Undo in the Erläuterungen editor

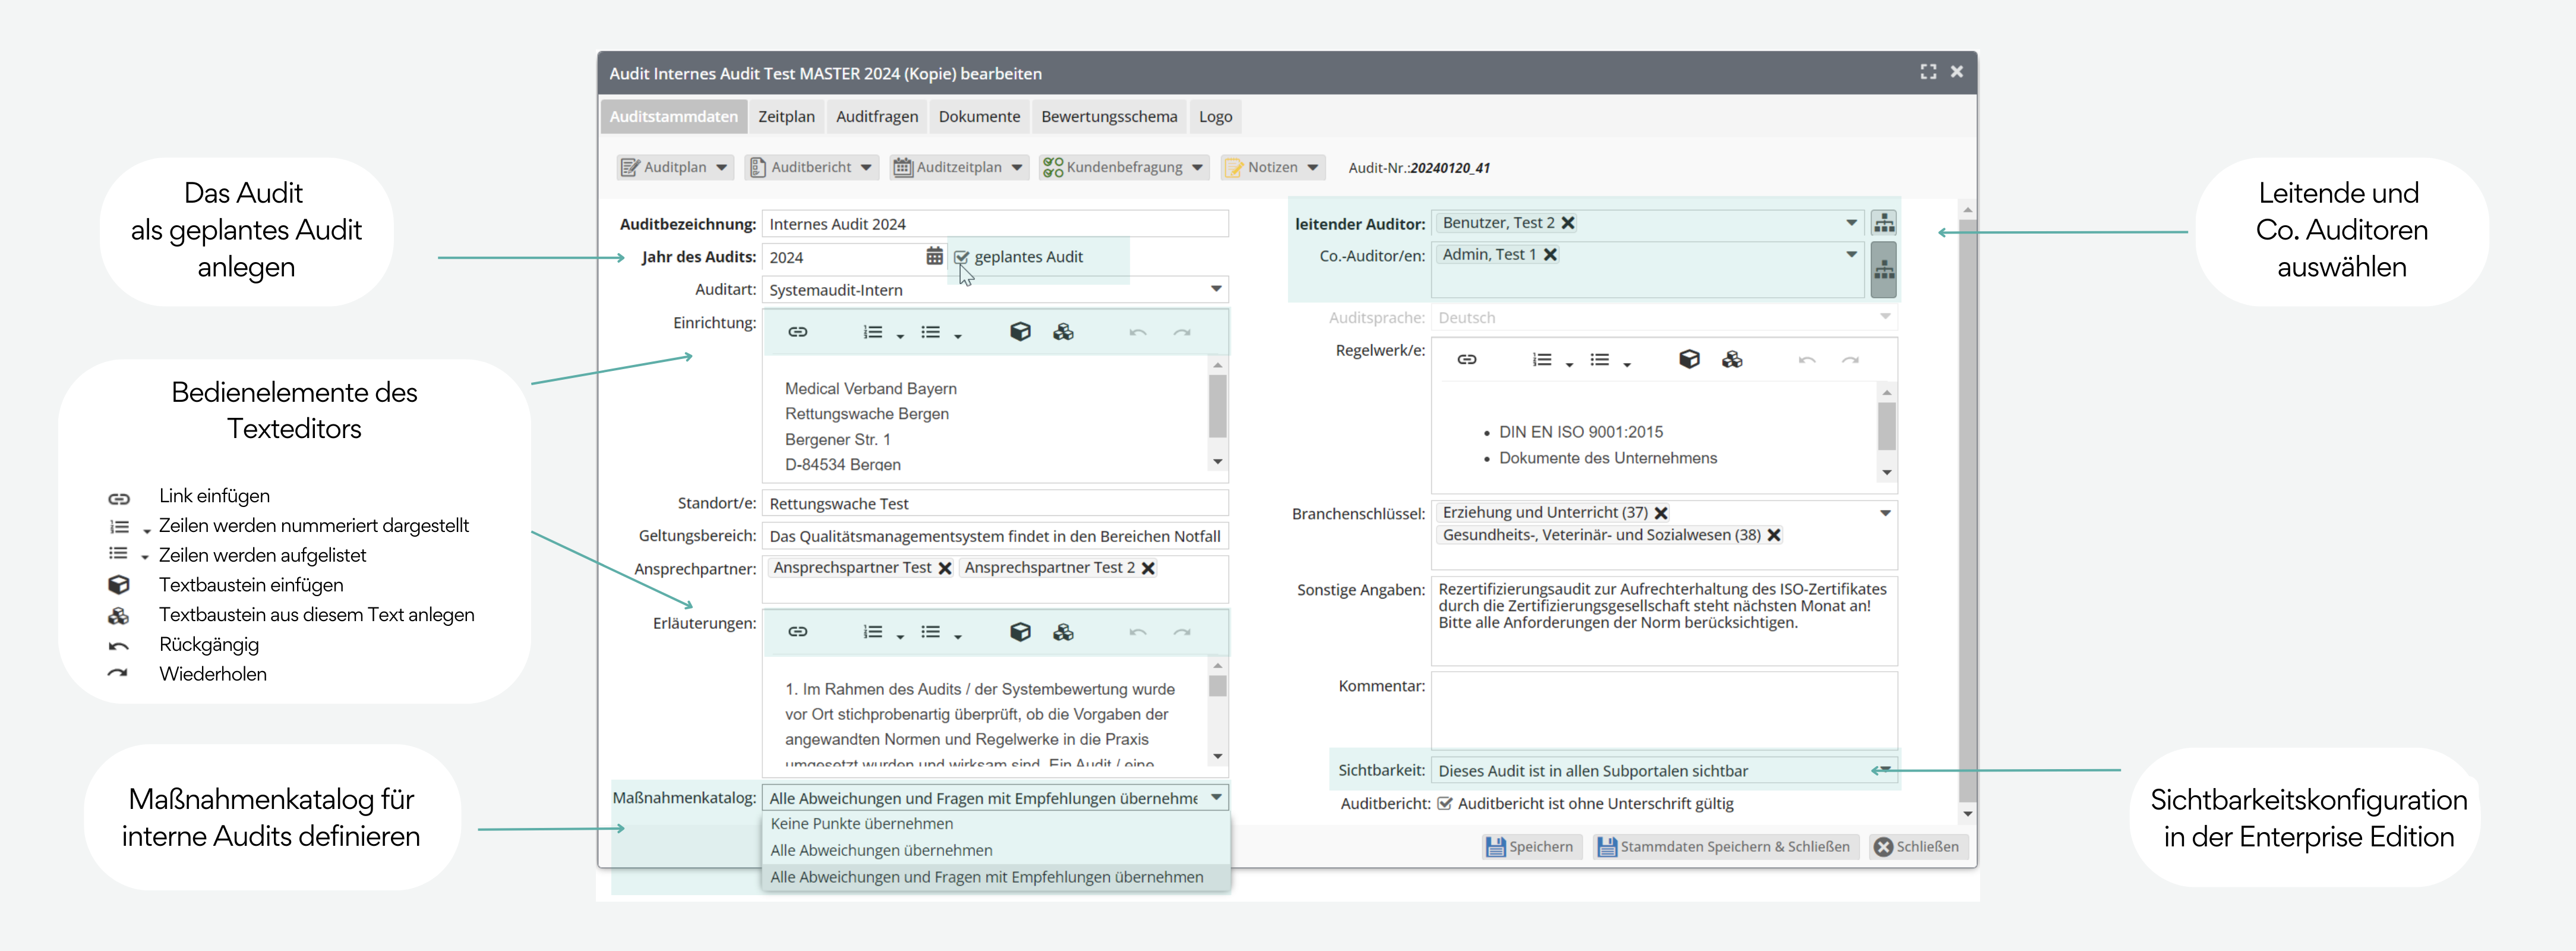click(1137, 632)
